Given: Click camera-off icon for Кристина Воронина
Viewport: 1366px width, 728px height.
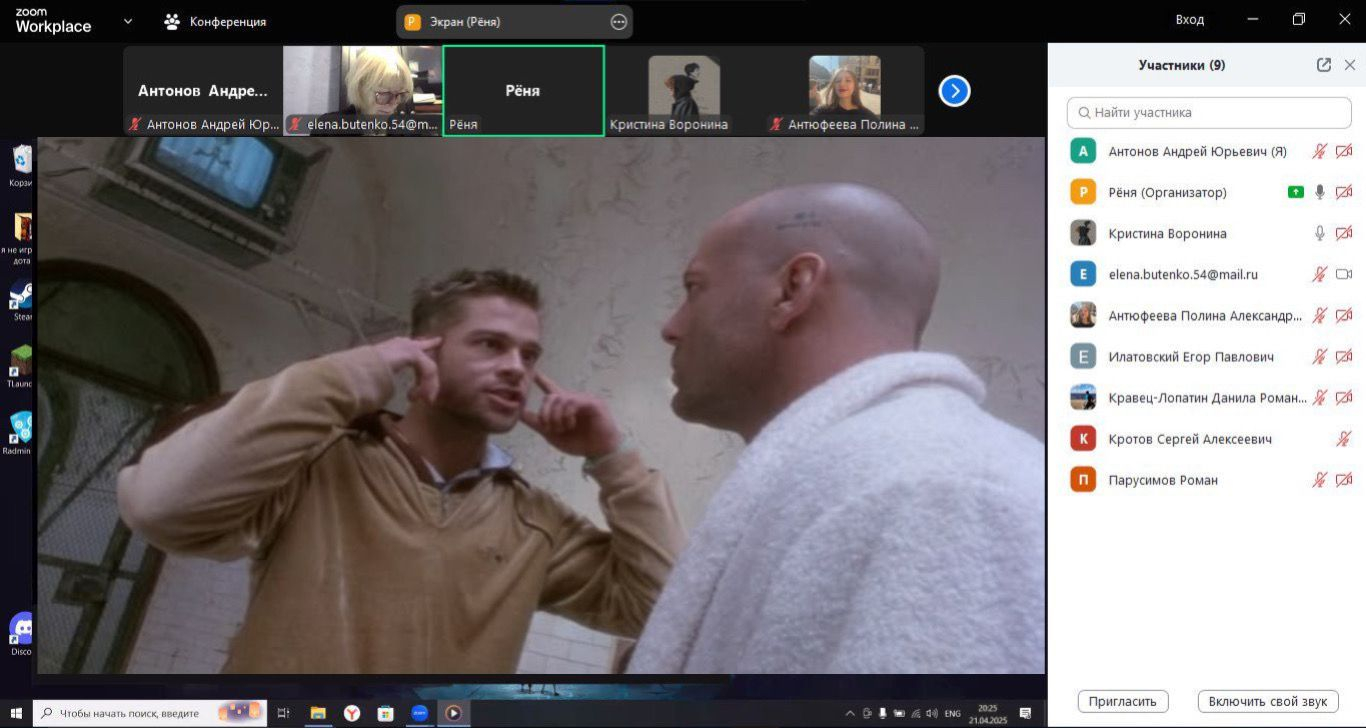Looking at the screenshot, I should tap(1344, 233).
